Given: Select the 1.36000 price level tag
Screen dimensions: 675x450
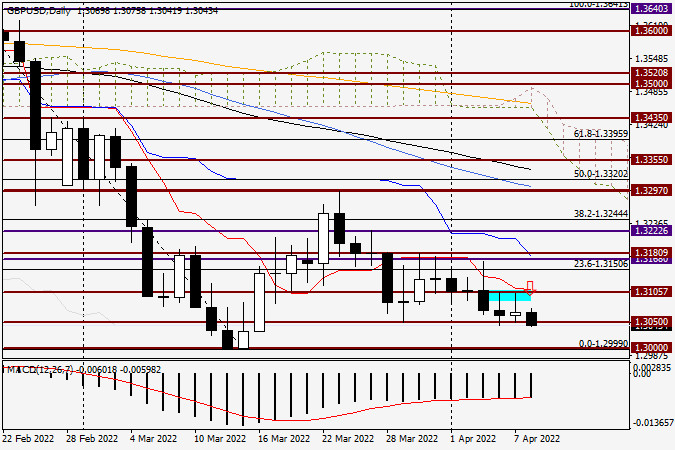Looking at the screenshot, I should [x=651, y=31].
